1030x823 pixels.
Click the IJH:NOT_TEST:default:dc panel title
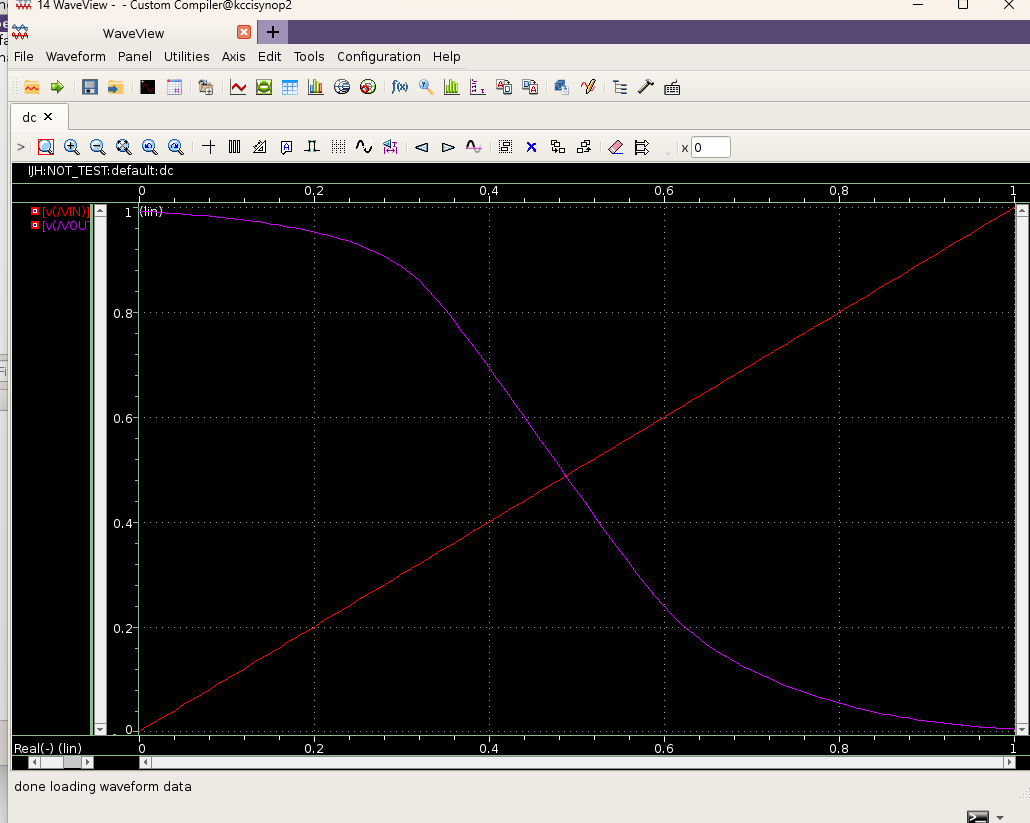pyautogui.click(x=101, y=171)
